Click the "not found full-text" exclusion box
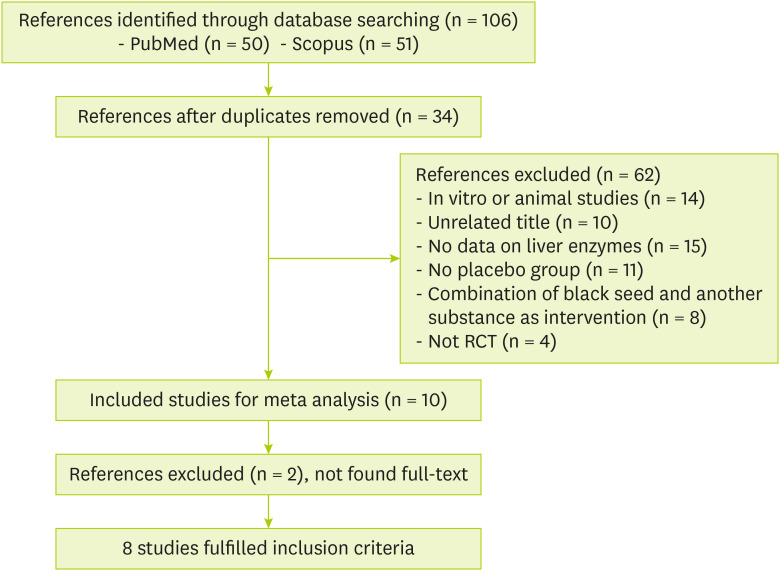 [268, 474]
